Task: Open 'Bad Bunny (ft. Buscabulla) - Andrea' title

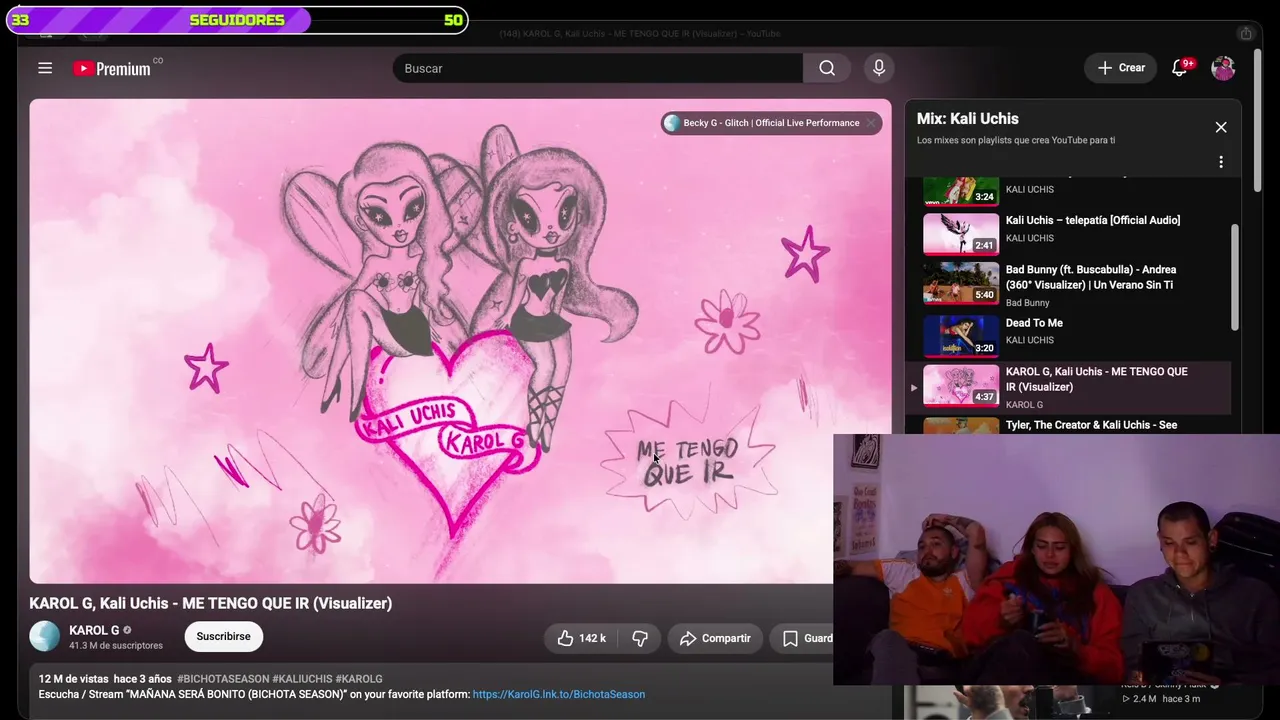Action: point(1091,277)
